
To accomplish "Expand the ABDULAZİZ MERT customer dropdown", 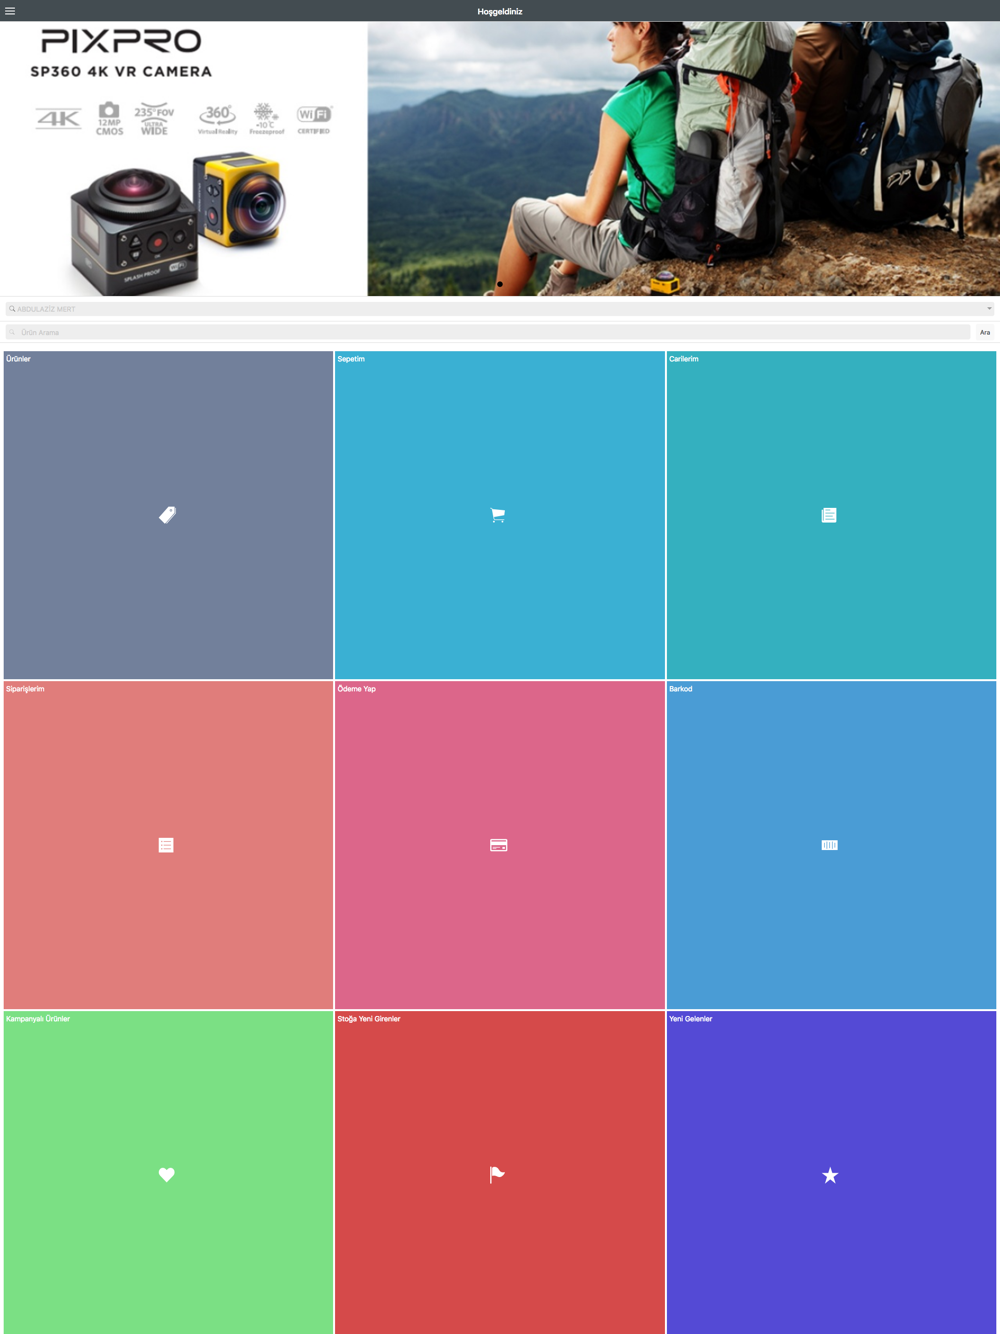I will tap(500, 309).
